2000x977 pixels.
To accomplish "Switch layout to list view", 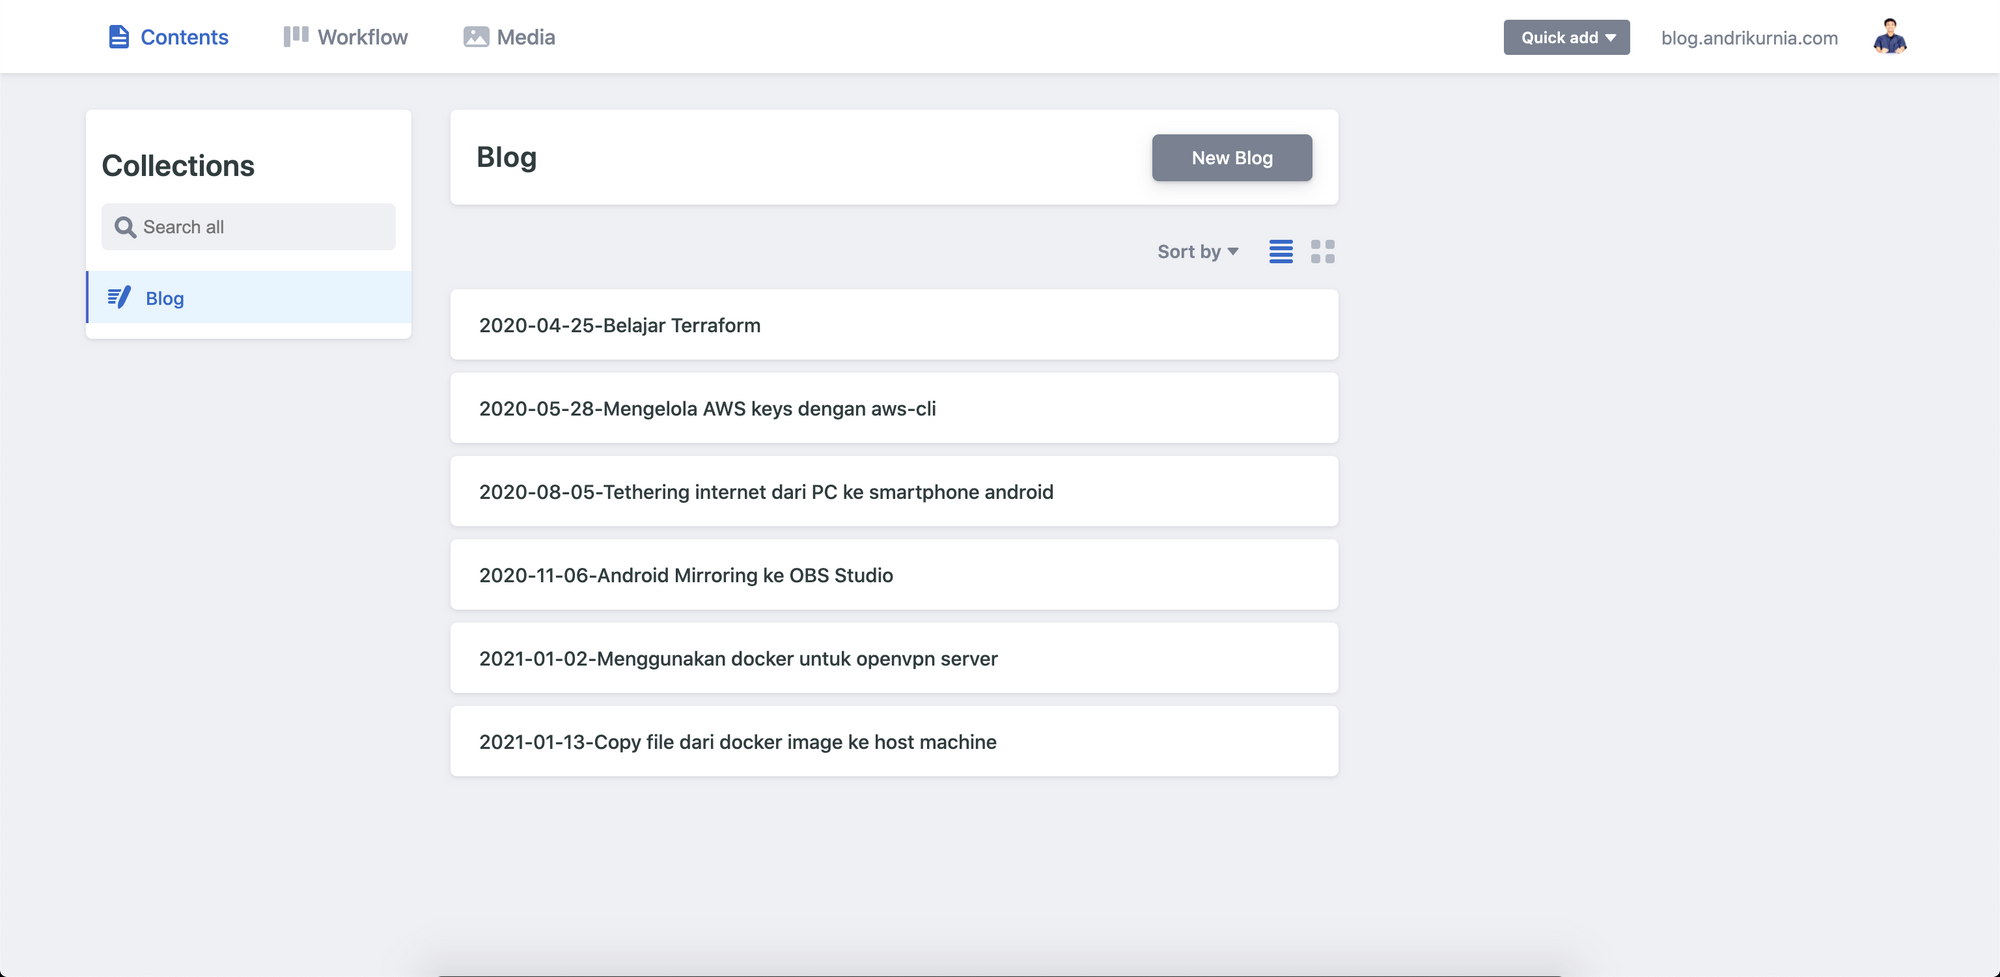I will pos(1280,252).
